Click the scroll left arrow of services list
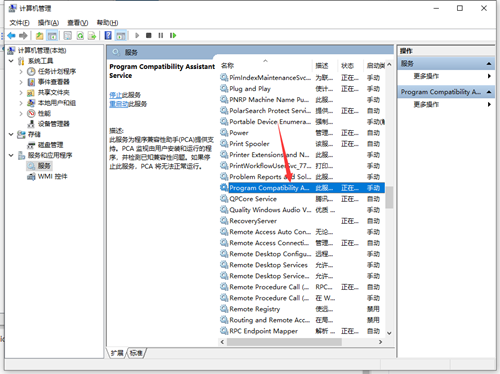The width and height of the screenshot is (500, 374). [x=223, y=342]
